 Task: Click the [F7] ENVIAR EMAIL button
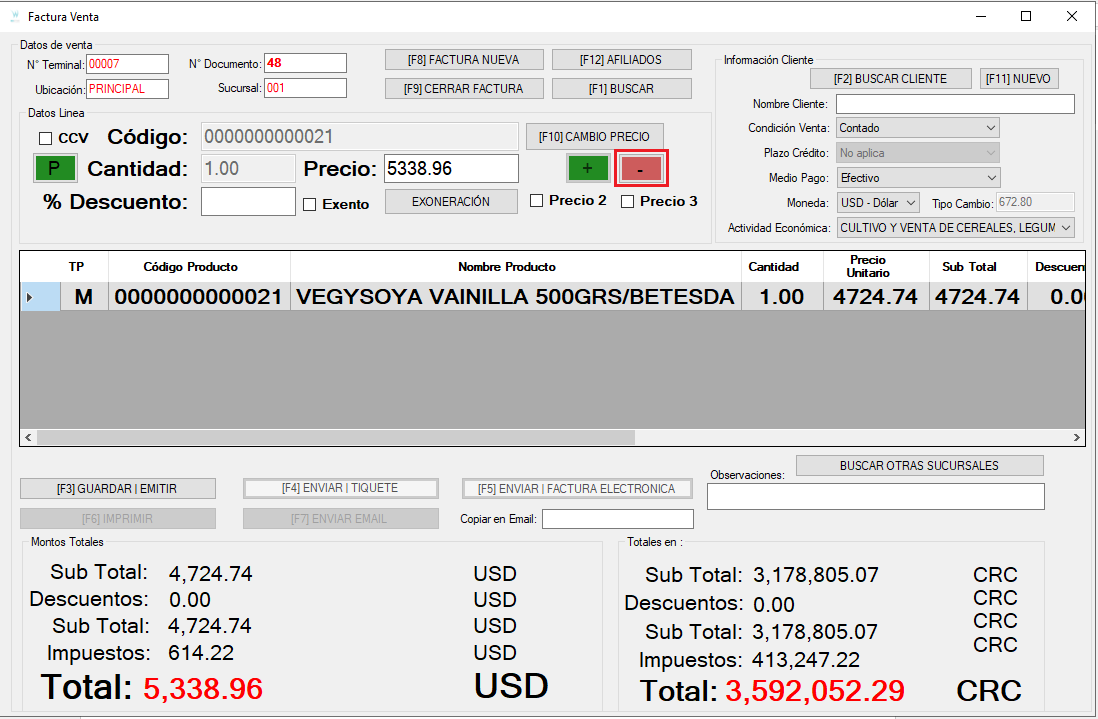(x=340, y=519)
